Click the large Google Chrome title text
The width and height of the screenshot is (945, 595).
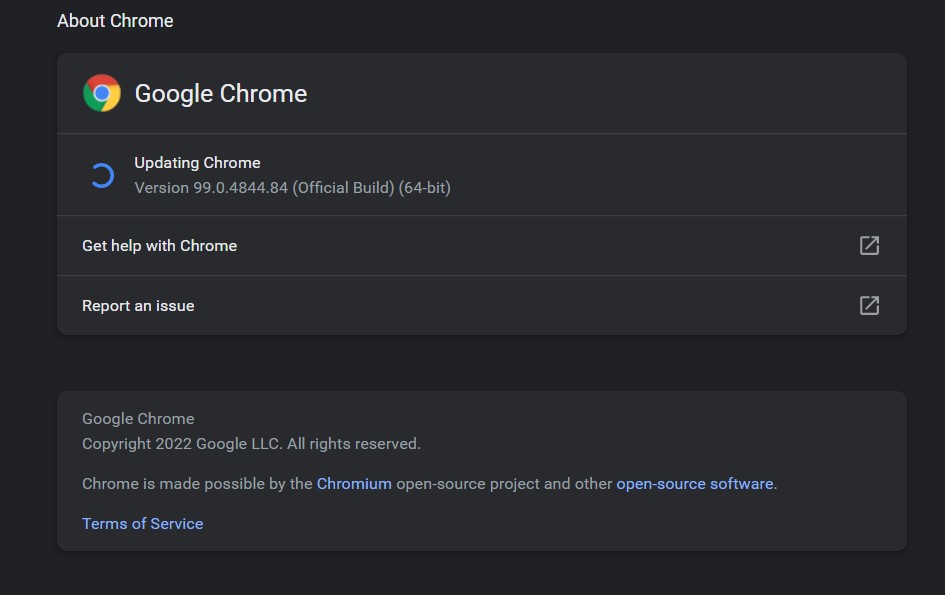pyautogui.click(x=220, y=94)
